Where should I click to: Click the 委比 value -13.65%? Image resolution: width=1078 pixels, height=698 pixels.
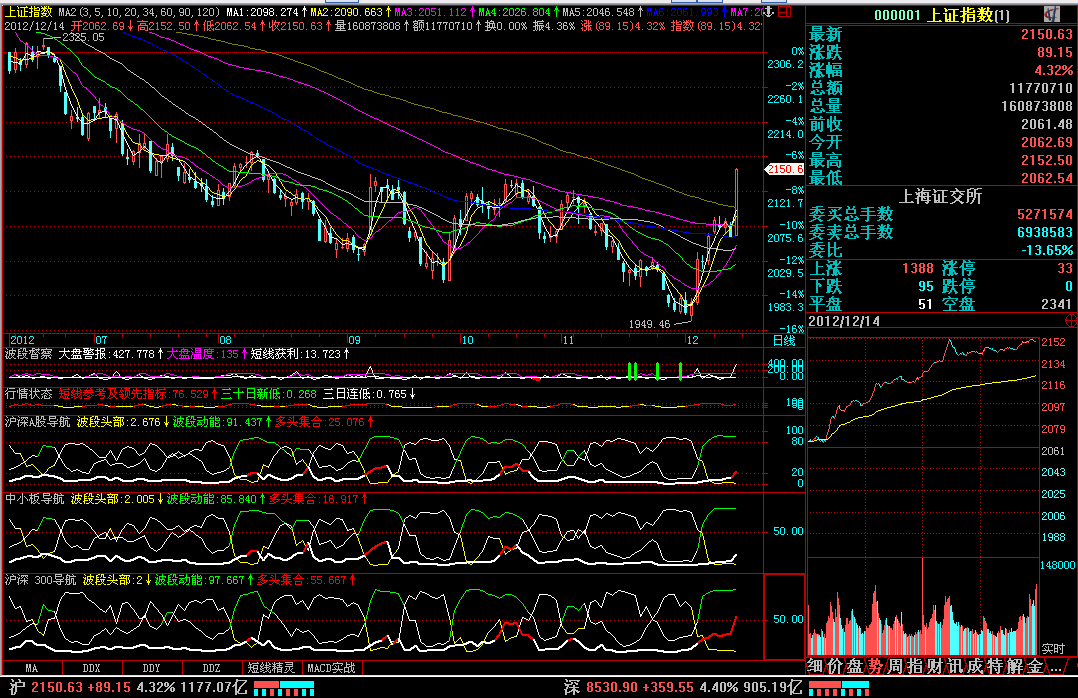1046,250
